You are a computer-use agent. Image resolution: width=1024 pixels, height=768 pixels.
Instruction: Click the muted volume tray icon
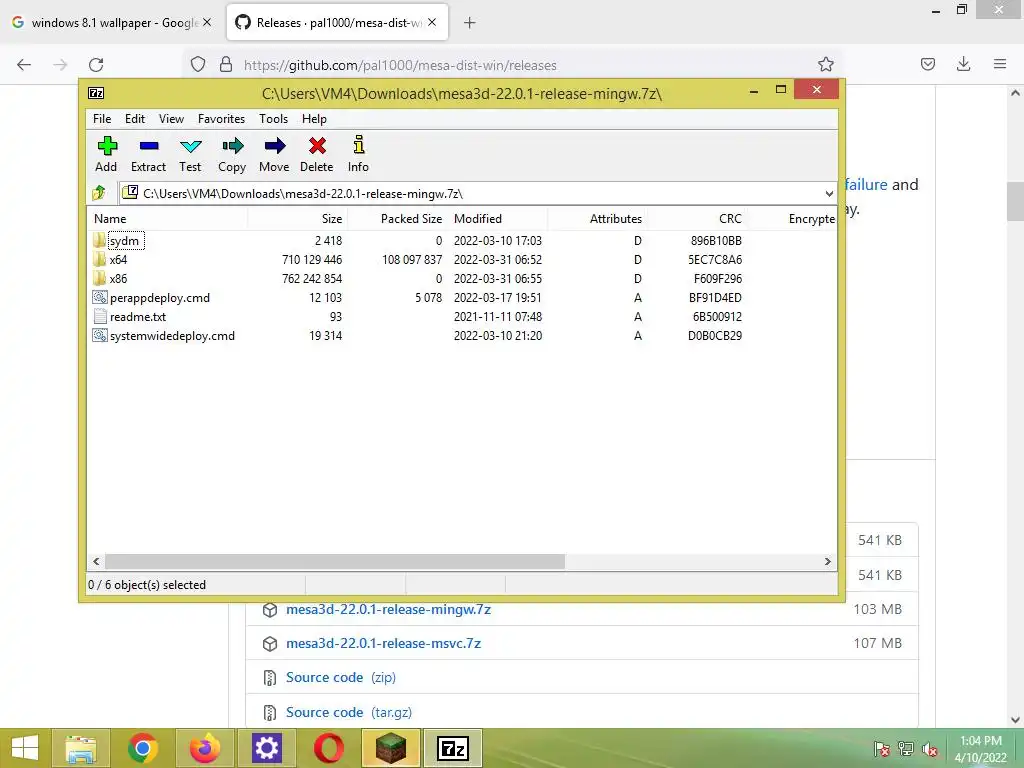[x=930, y=749]
